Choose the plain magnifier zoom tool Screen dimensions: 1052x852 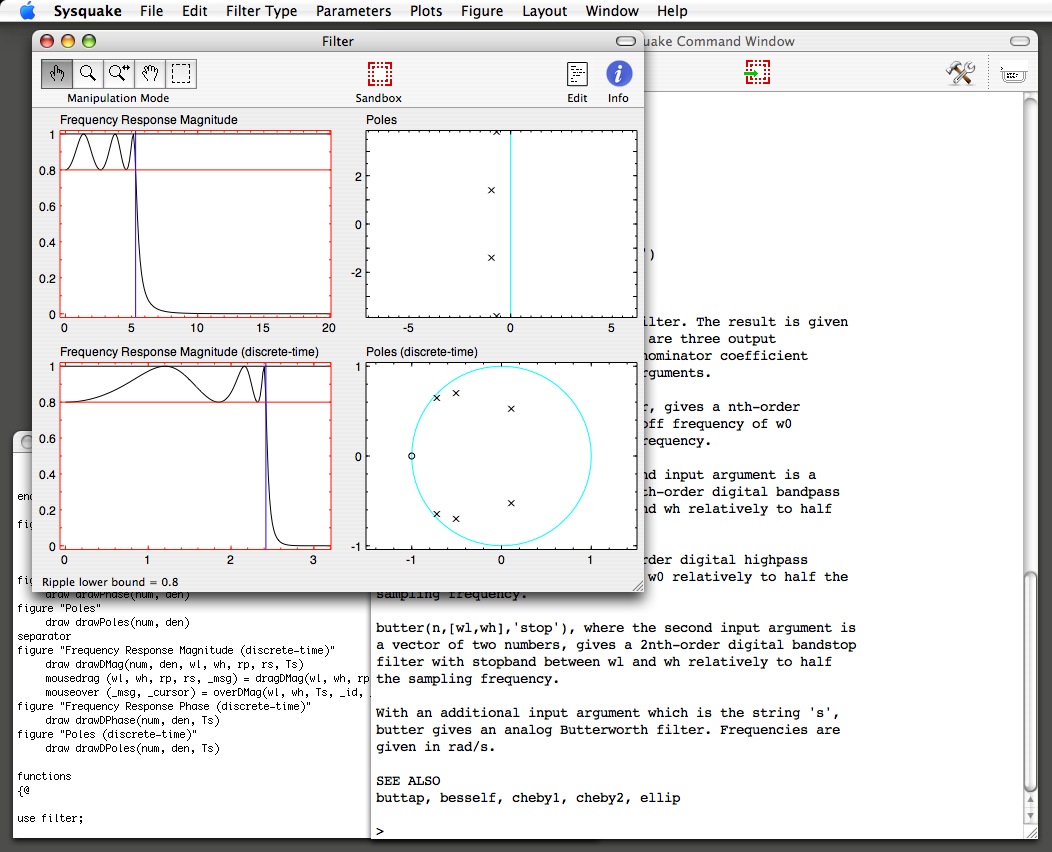tap(88, 73)
